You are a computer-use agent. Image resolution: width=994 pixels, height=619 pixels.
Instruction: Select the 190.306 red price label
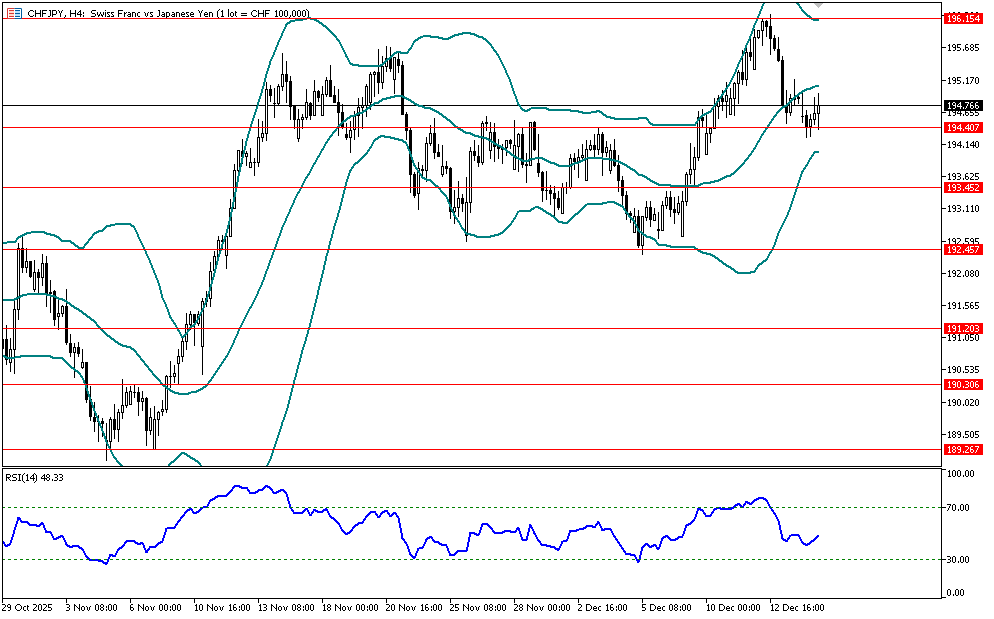click(964, 384)
